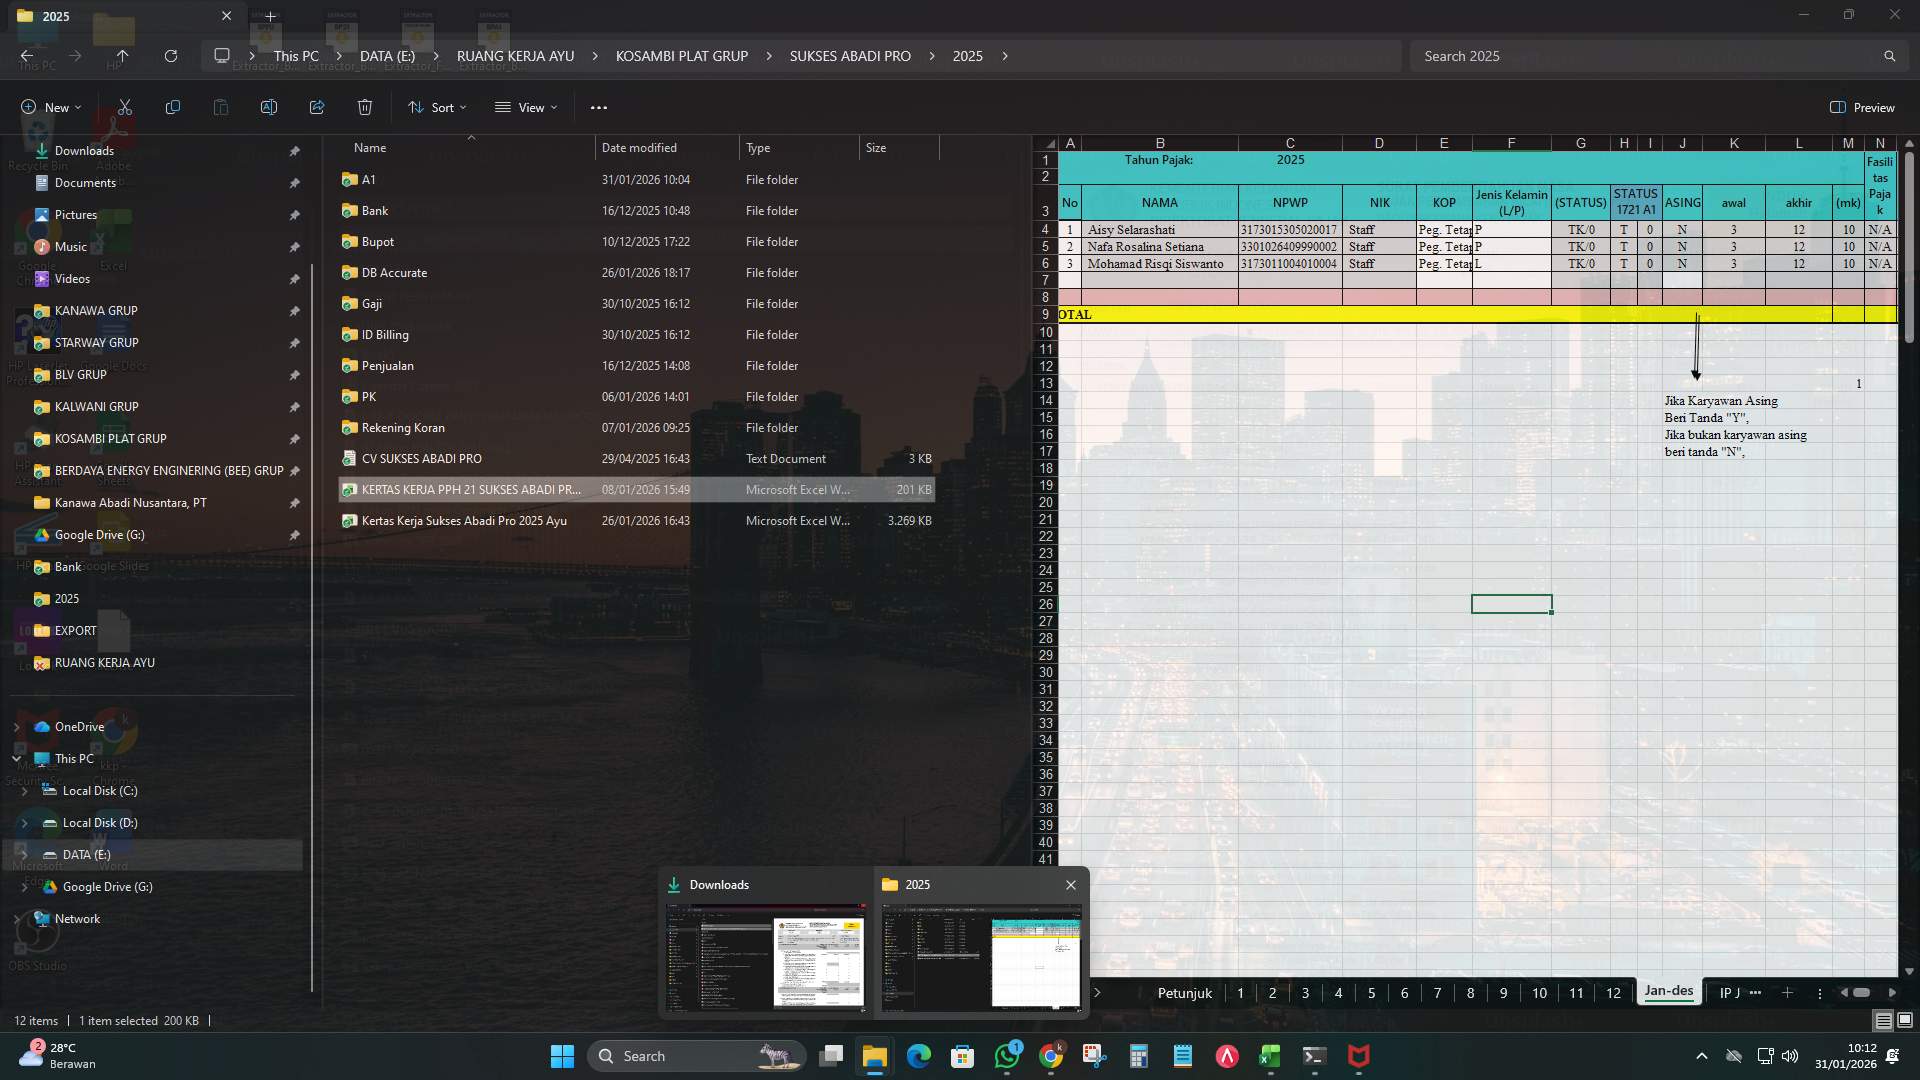Launch Excel from the taskbar
The image size is (1920, 1080).
coord(1271,1056)
